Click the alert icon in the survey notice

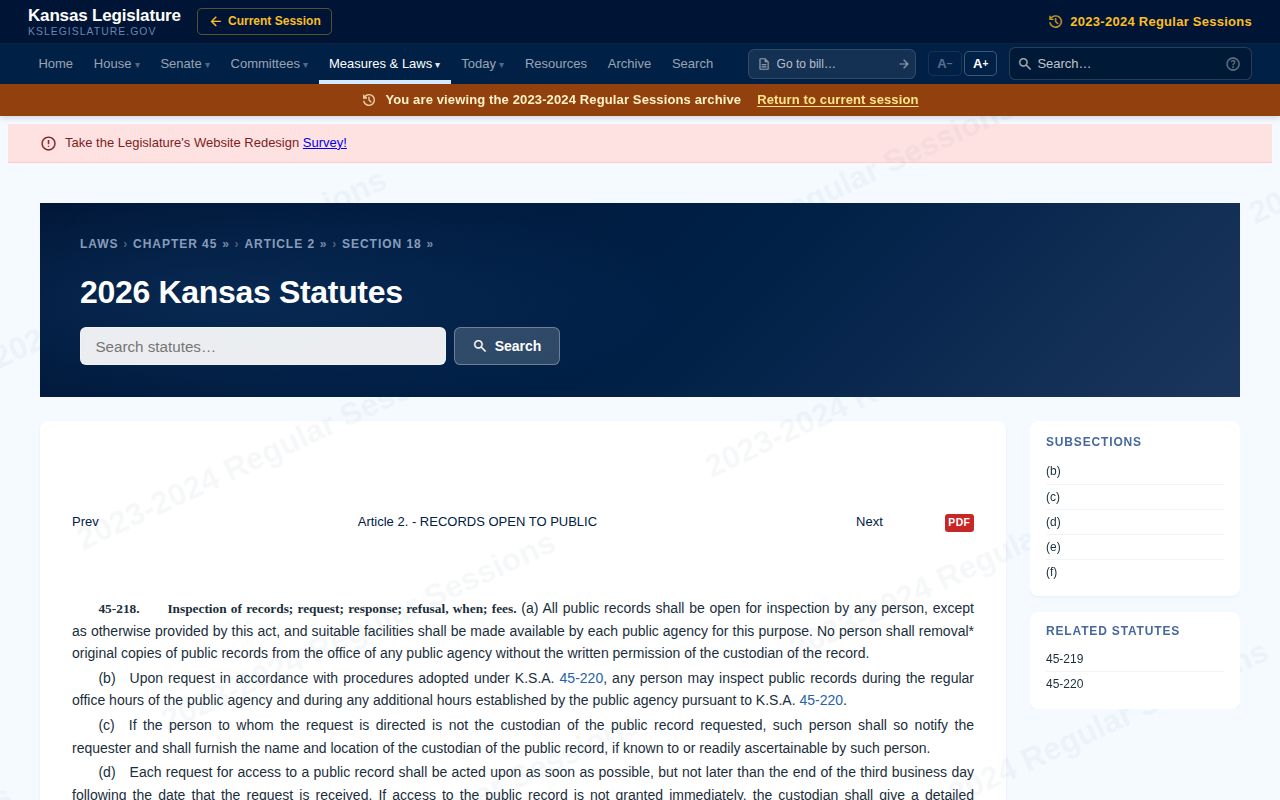[x=48, y=143]
